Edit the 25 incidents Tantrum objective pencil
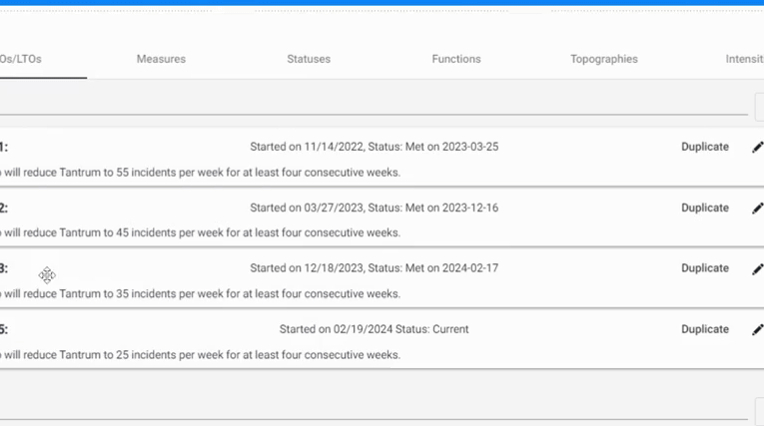Viewport: 764px width, 426px height. coord(758,329)
